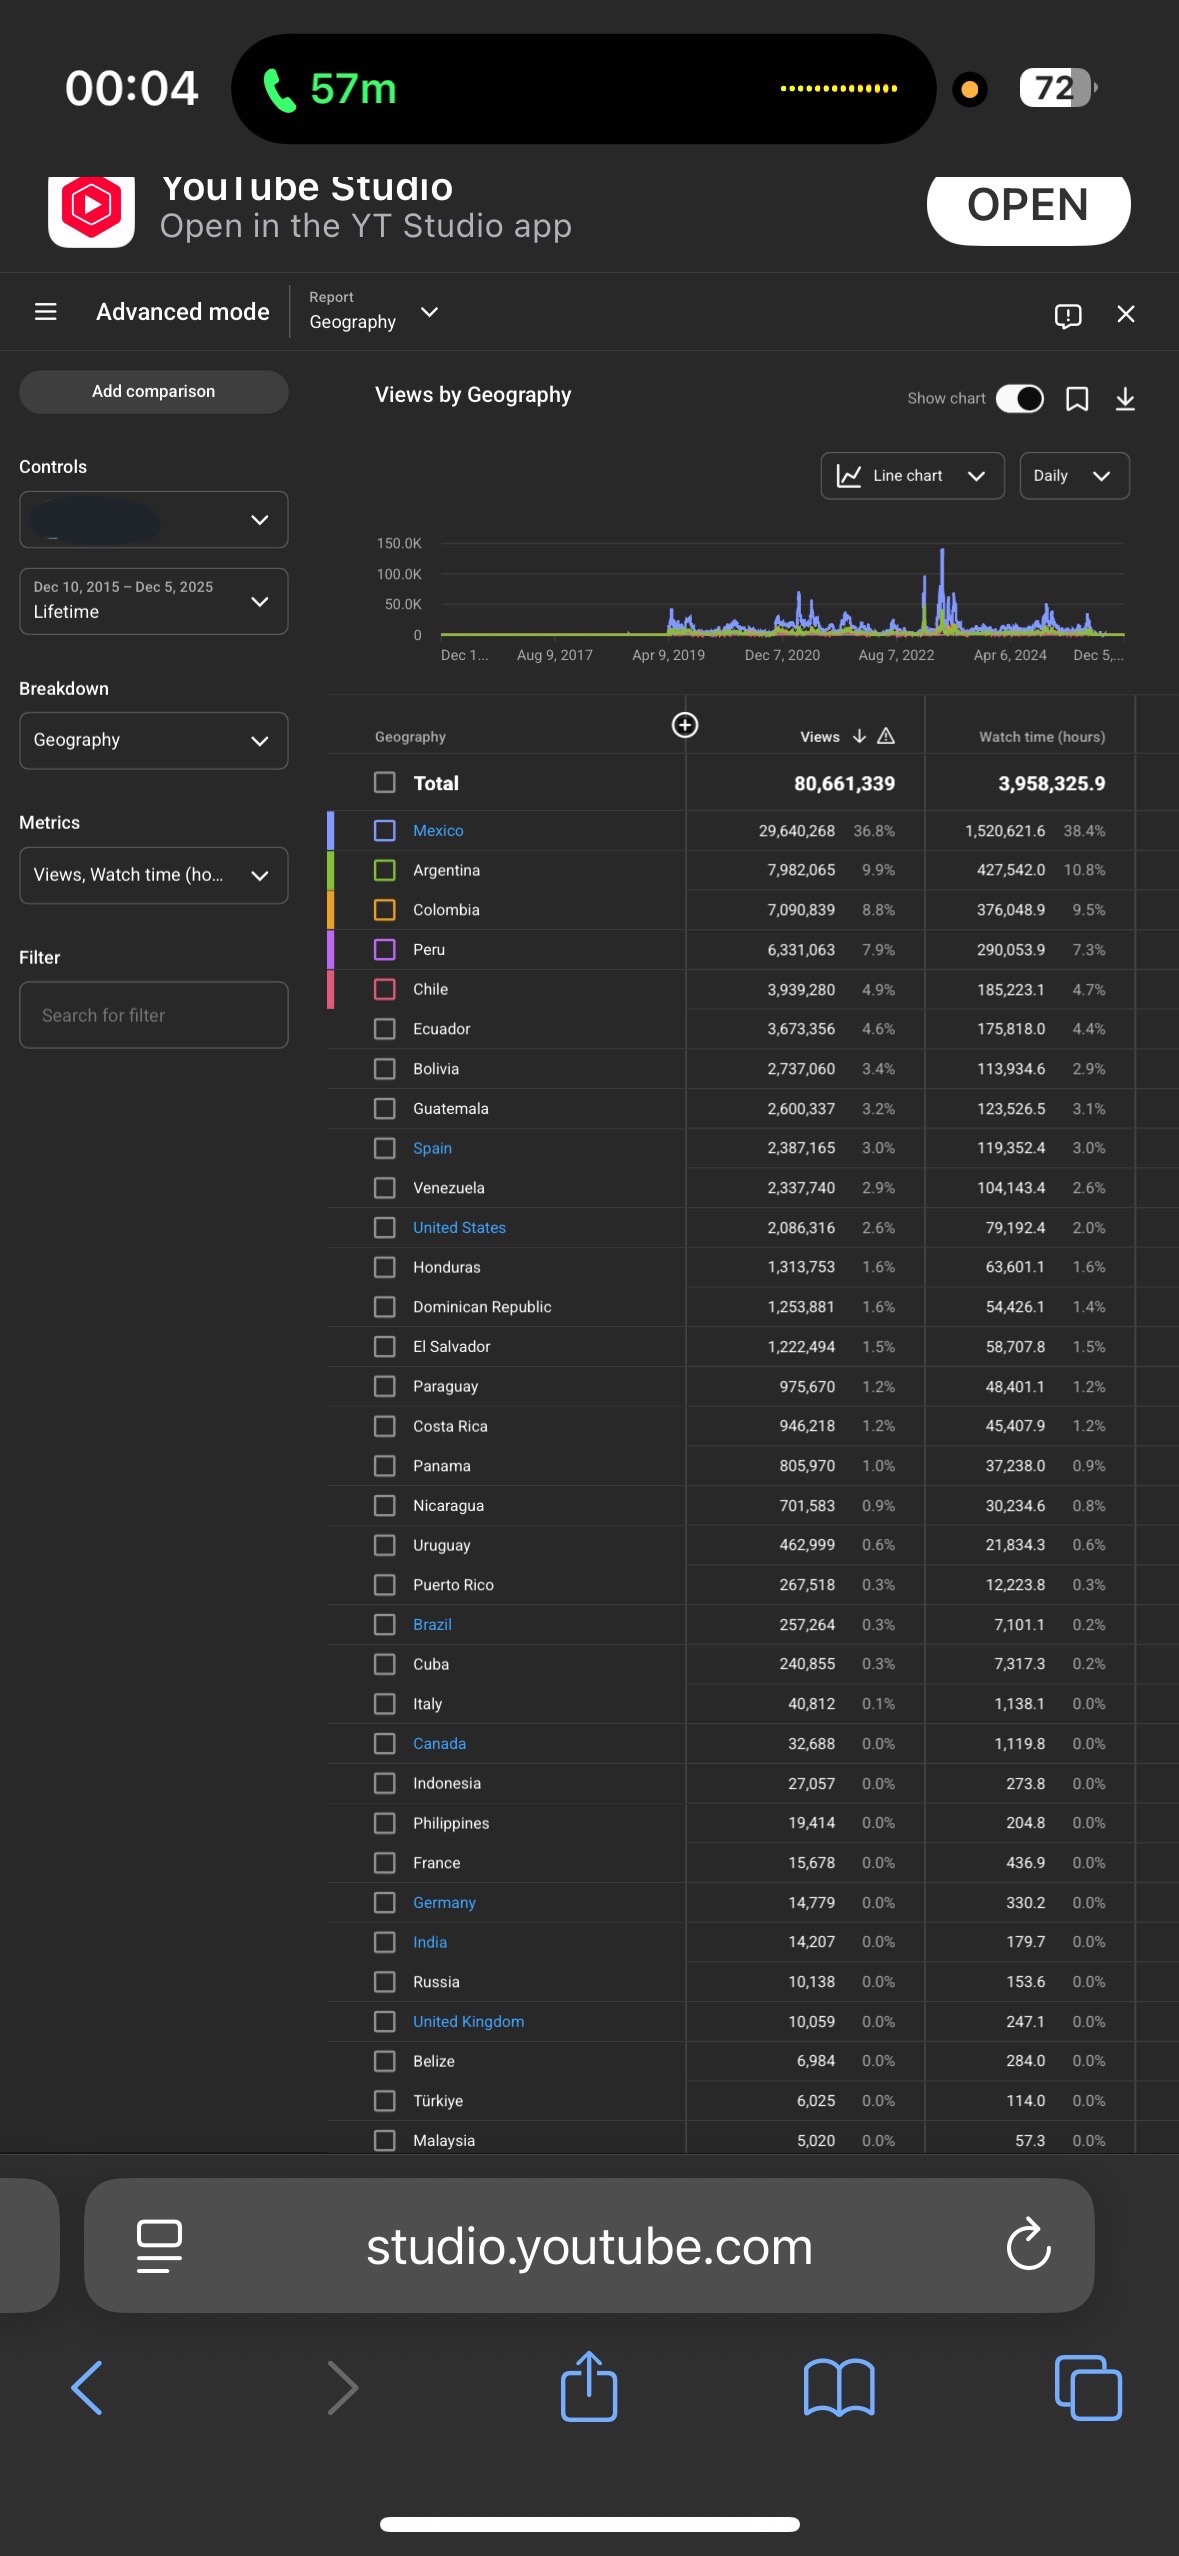Open the hamburger menu icon
Viewport: 1179px width, 2556px height.
(45, 312)
